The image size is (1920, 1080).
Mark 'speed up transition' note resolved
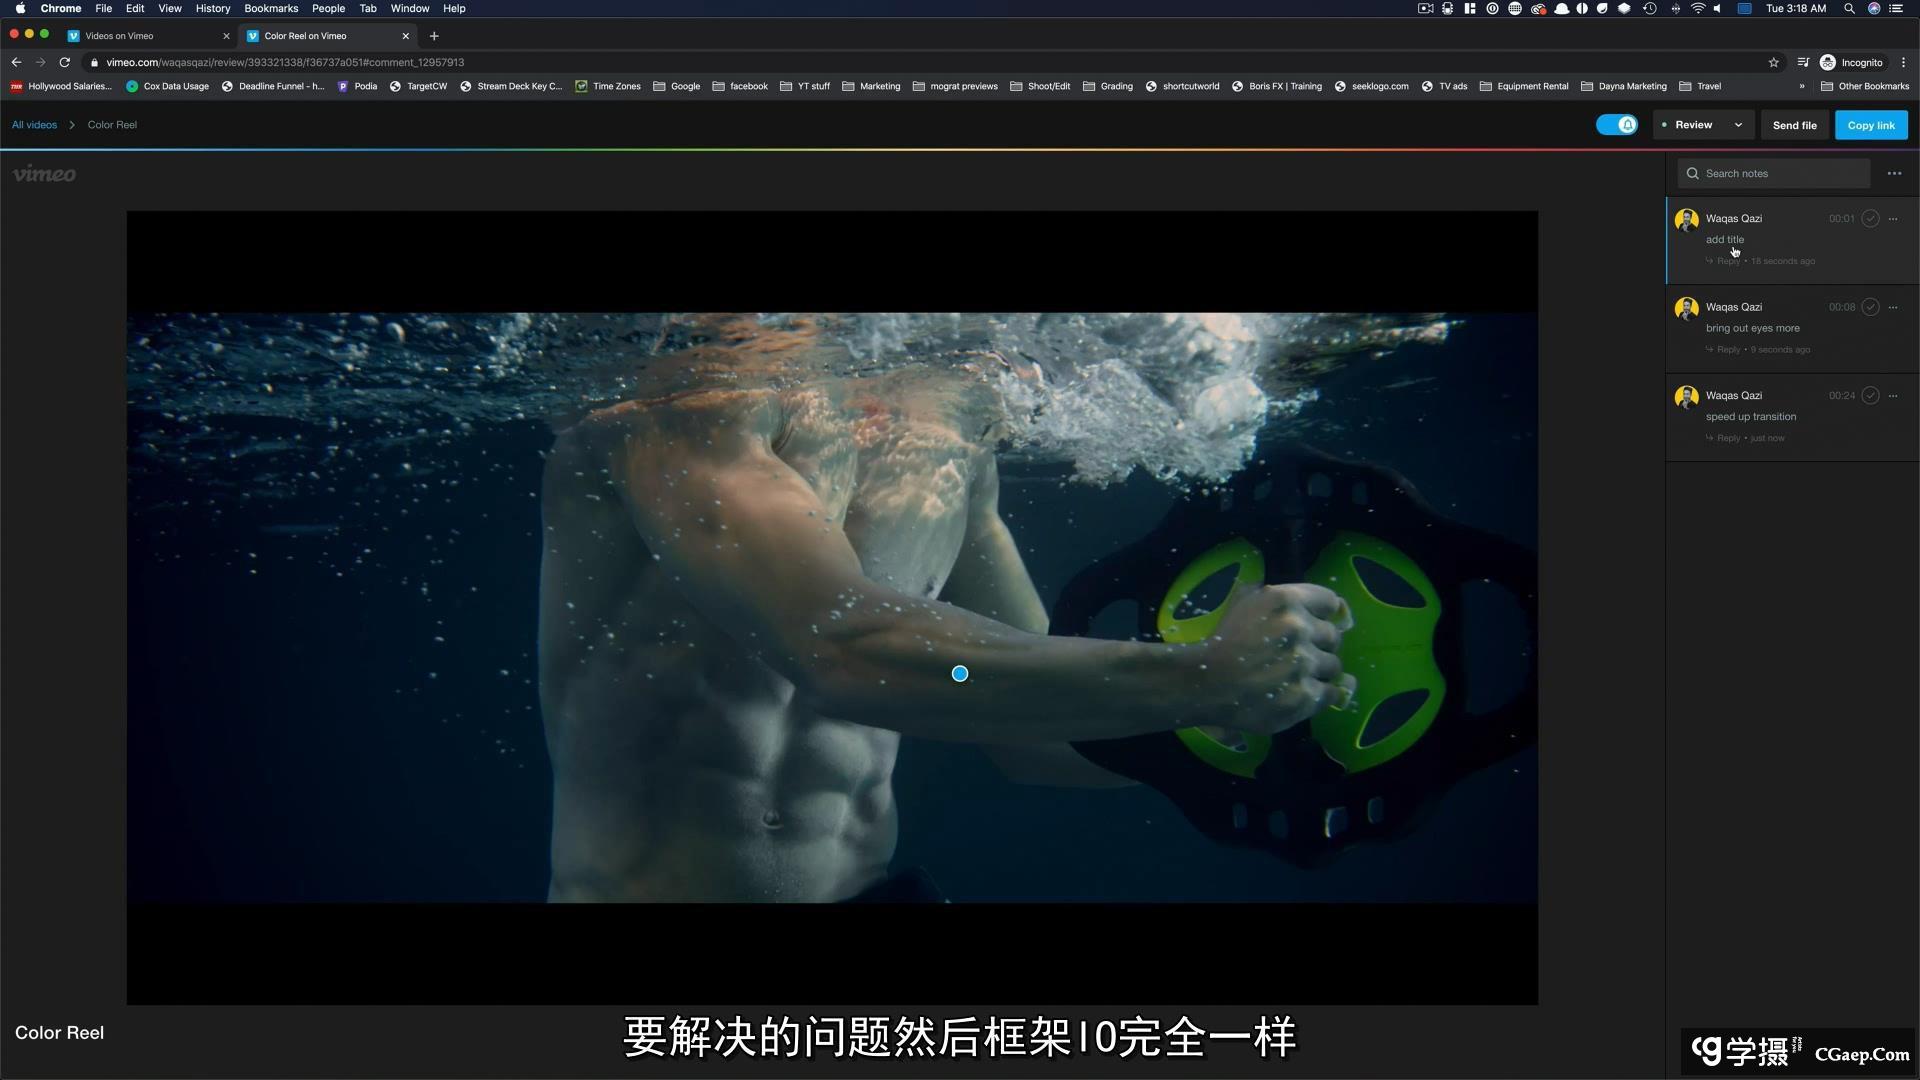pos(1870,396)
